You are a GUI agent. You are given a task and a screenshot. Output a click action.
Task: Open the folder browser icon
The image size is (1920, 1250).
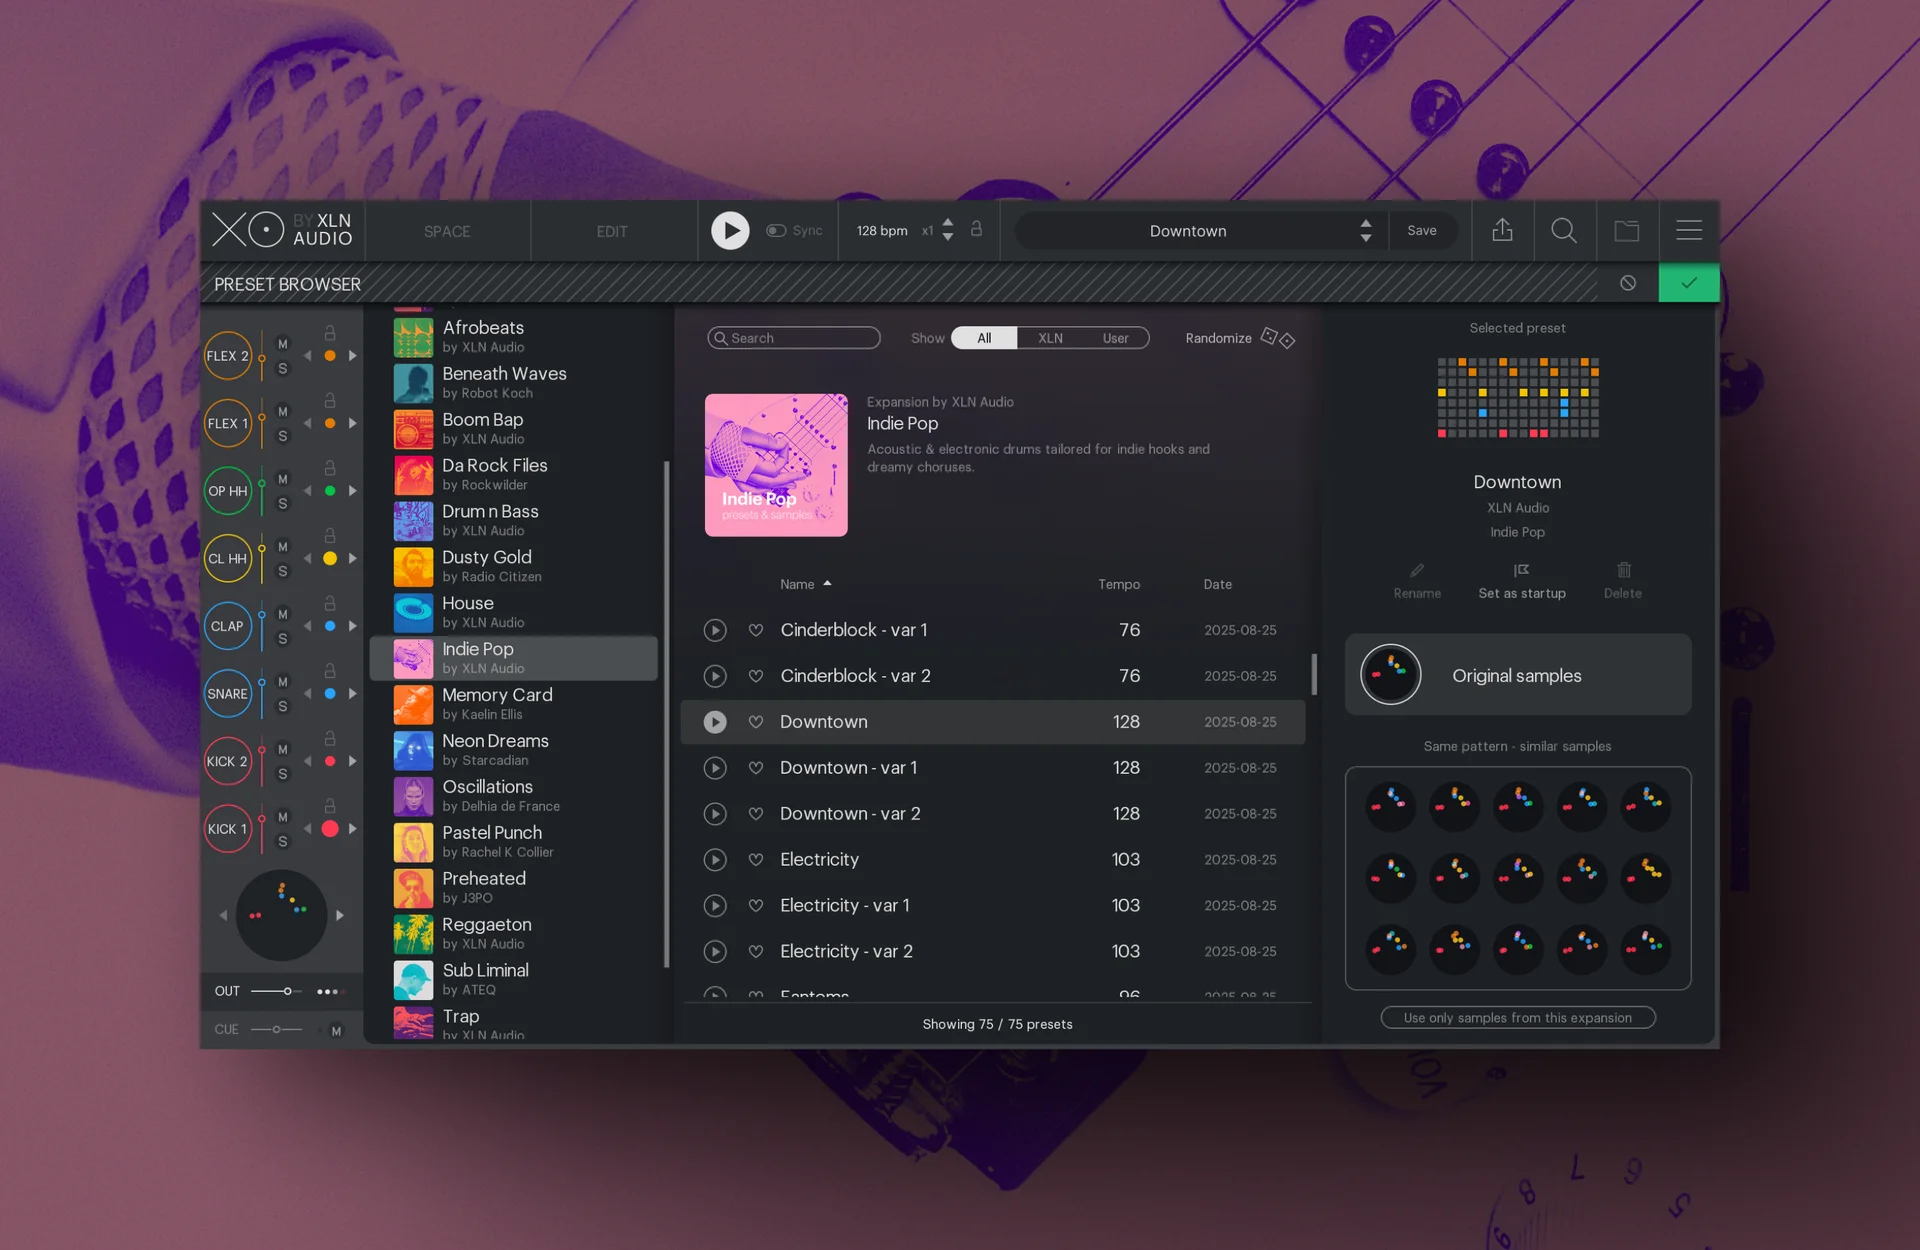point(1627,231)
